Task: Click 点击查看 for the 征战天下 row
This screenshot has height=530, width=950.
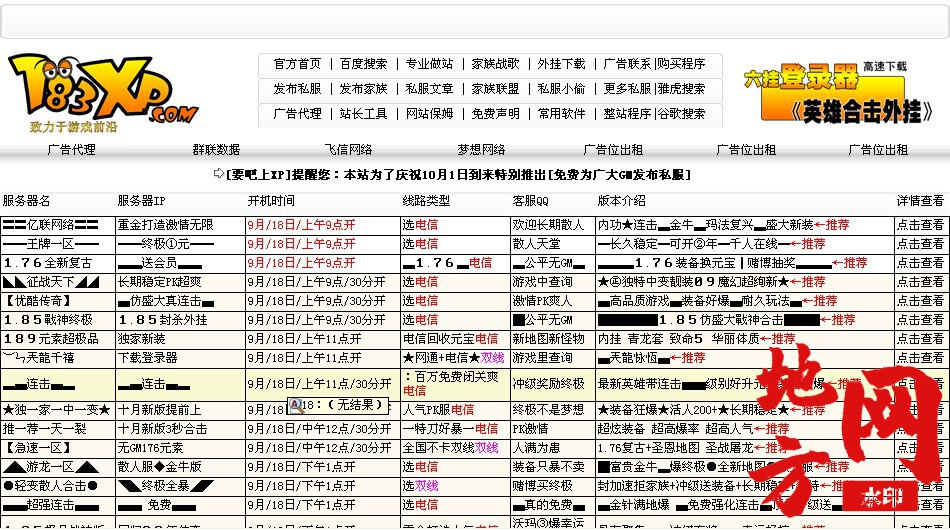Action: click(920, 282)
